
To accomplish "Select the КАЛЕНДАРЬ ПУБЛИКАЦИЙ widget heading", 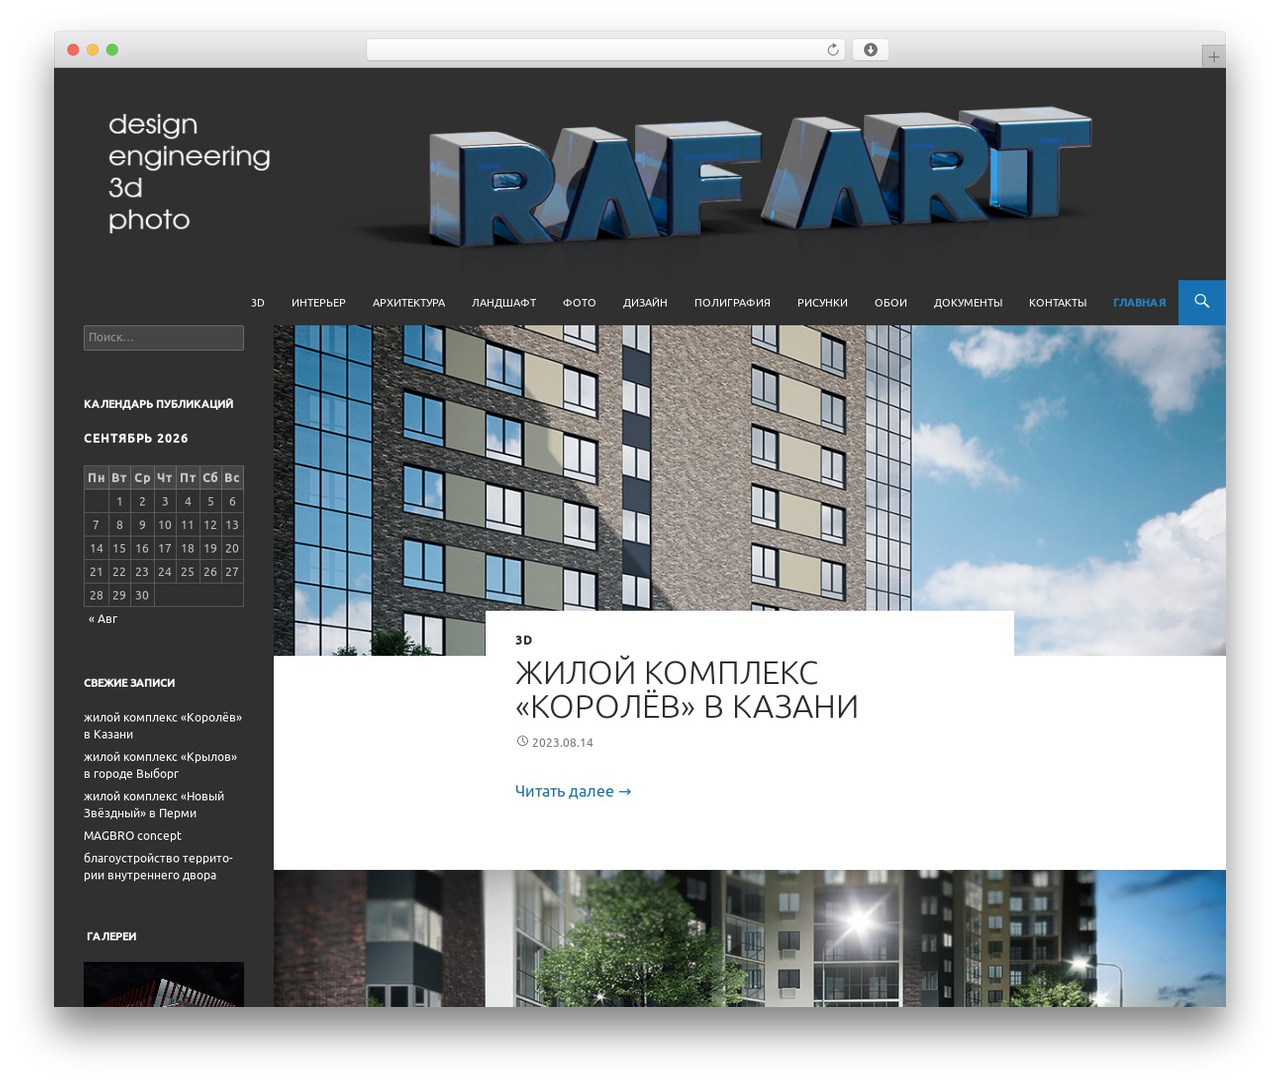I will pos(159,404).
